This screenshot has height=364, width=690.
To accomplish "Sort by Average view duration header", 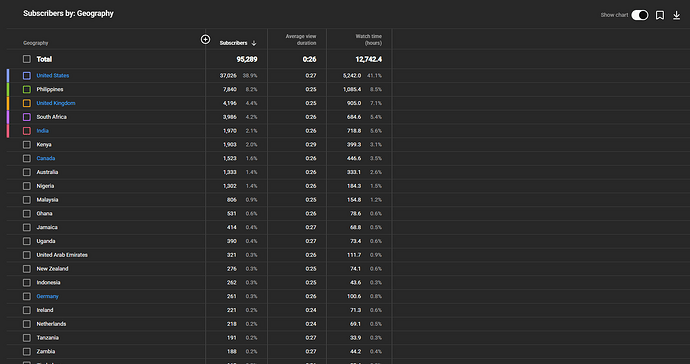I will 301,40.
